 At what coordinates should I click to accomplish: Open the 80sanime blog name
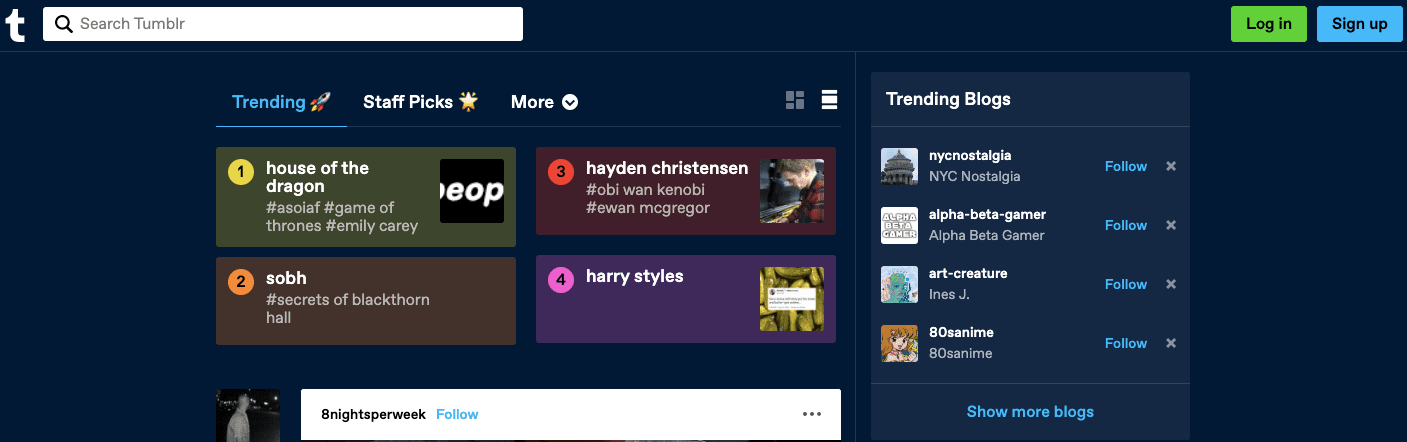961,333
